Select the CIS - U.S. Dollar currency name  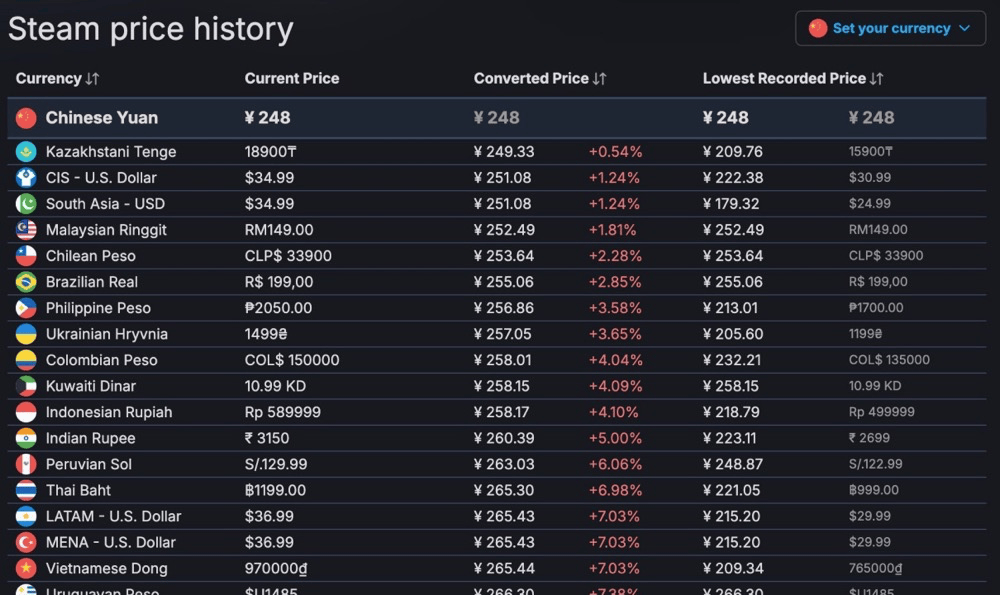tap(101, 178)
